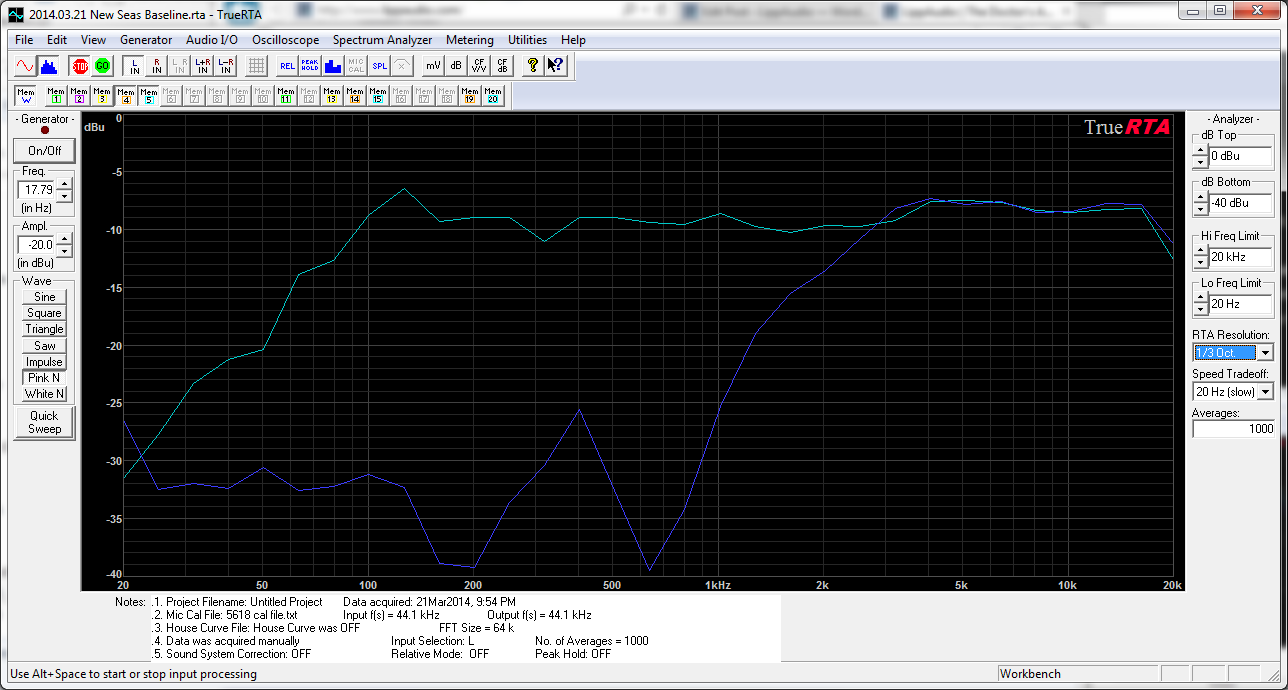Click the CF dB toolbar icon
1288x690 pixels.
pyautogui.click(x=502, y=66)
